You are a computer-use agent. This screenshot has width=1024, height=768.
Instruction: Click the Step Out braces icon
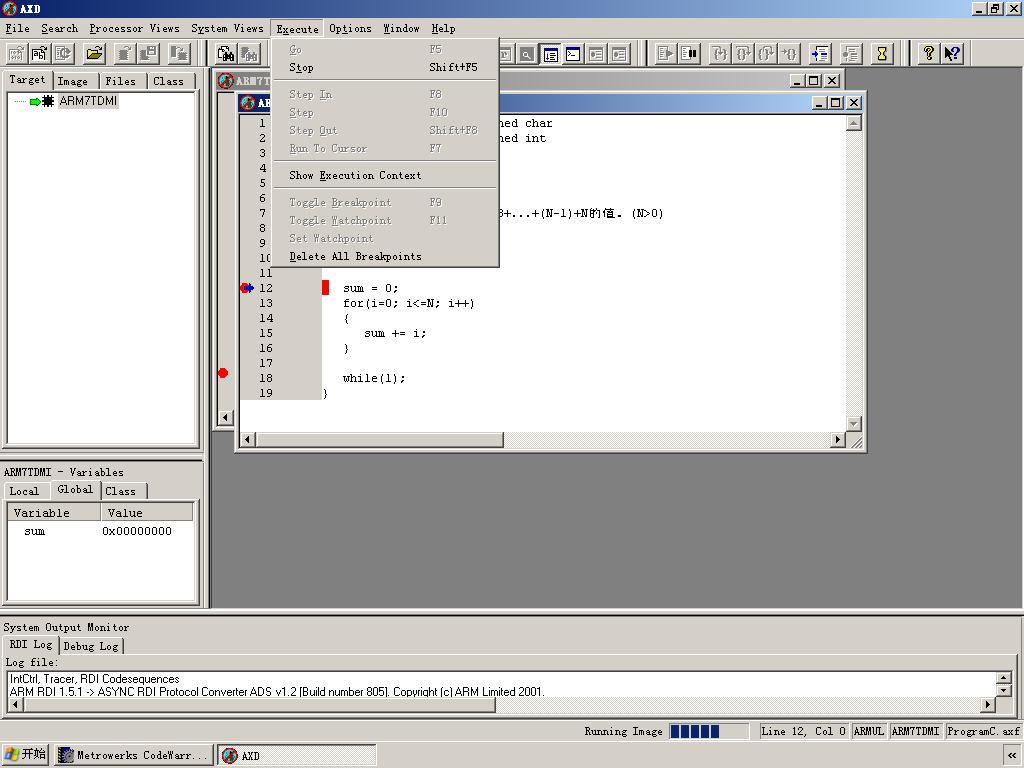click(x=766, y=54)
